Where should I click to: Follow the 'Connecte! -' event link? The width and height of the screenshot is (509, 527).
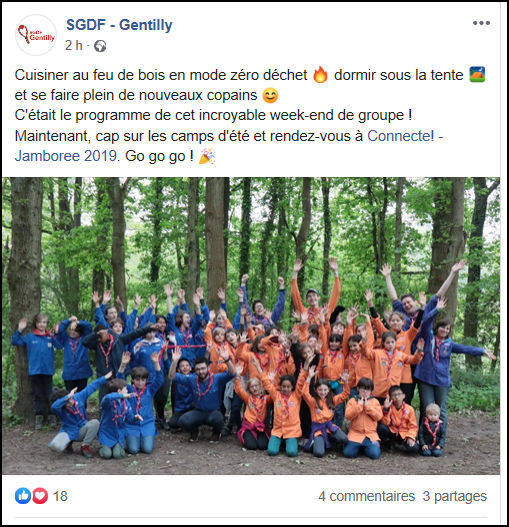[405, 136]
